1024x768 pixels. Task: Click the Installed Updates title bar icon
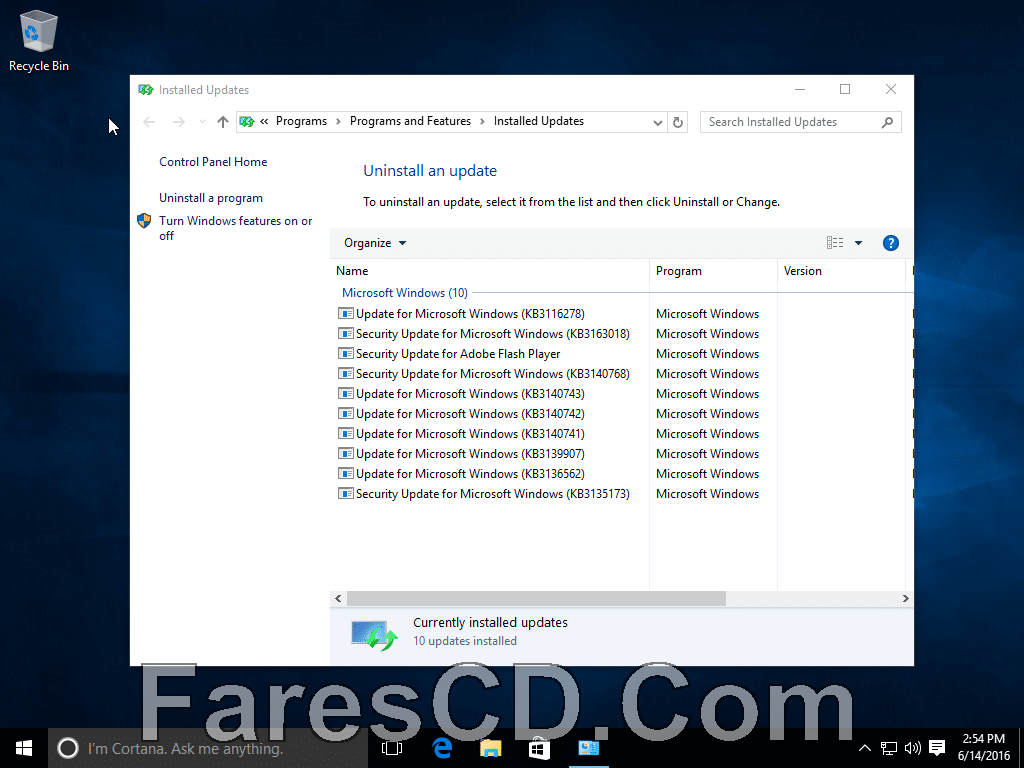146,90
